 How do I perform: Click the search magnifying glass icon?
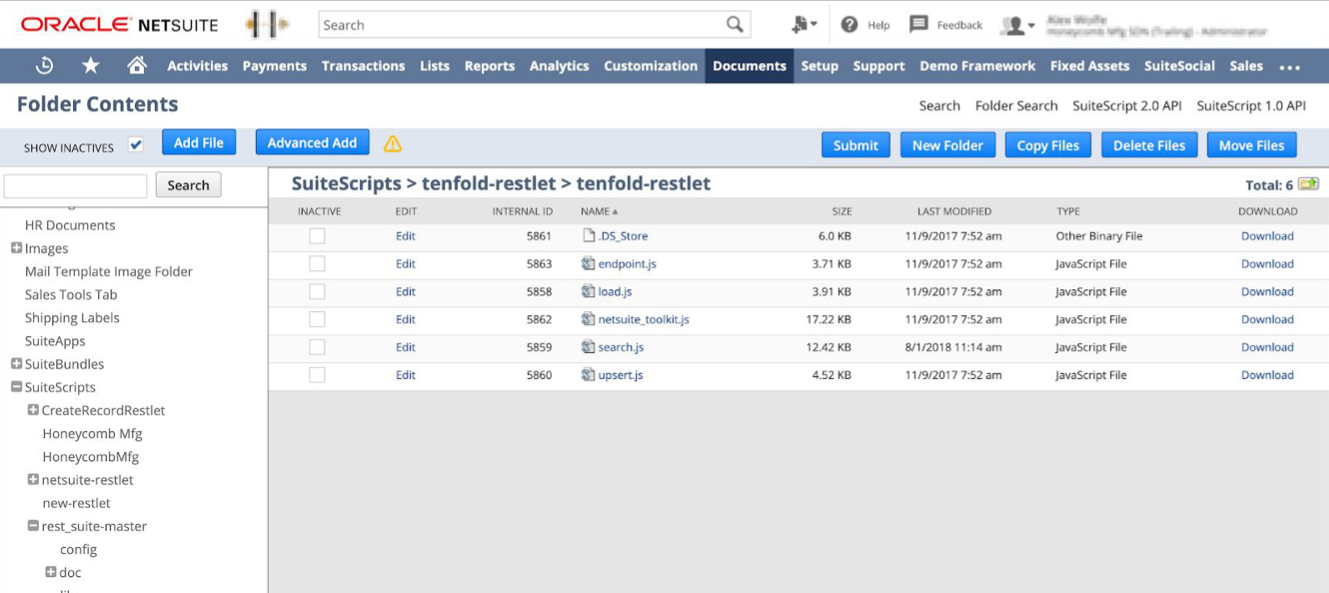pyautogui.click(x=735, y=25)
